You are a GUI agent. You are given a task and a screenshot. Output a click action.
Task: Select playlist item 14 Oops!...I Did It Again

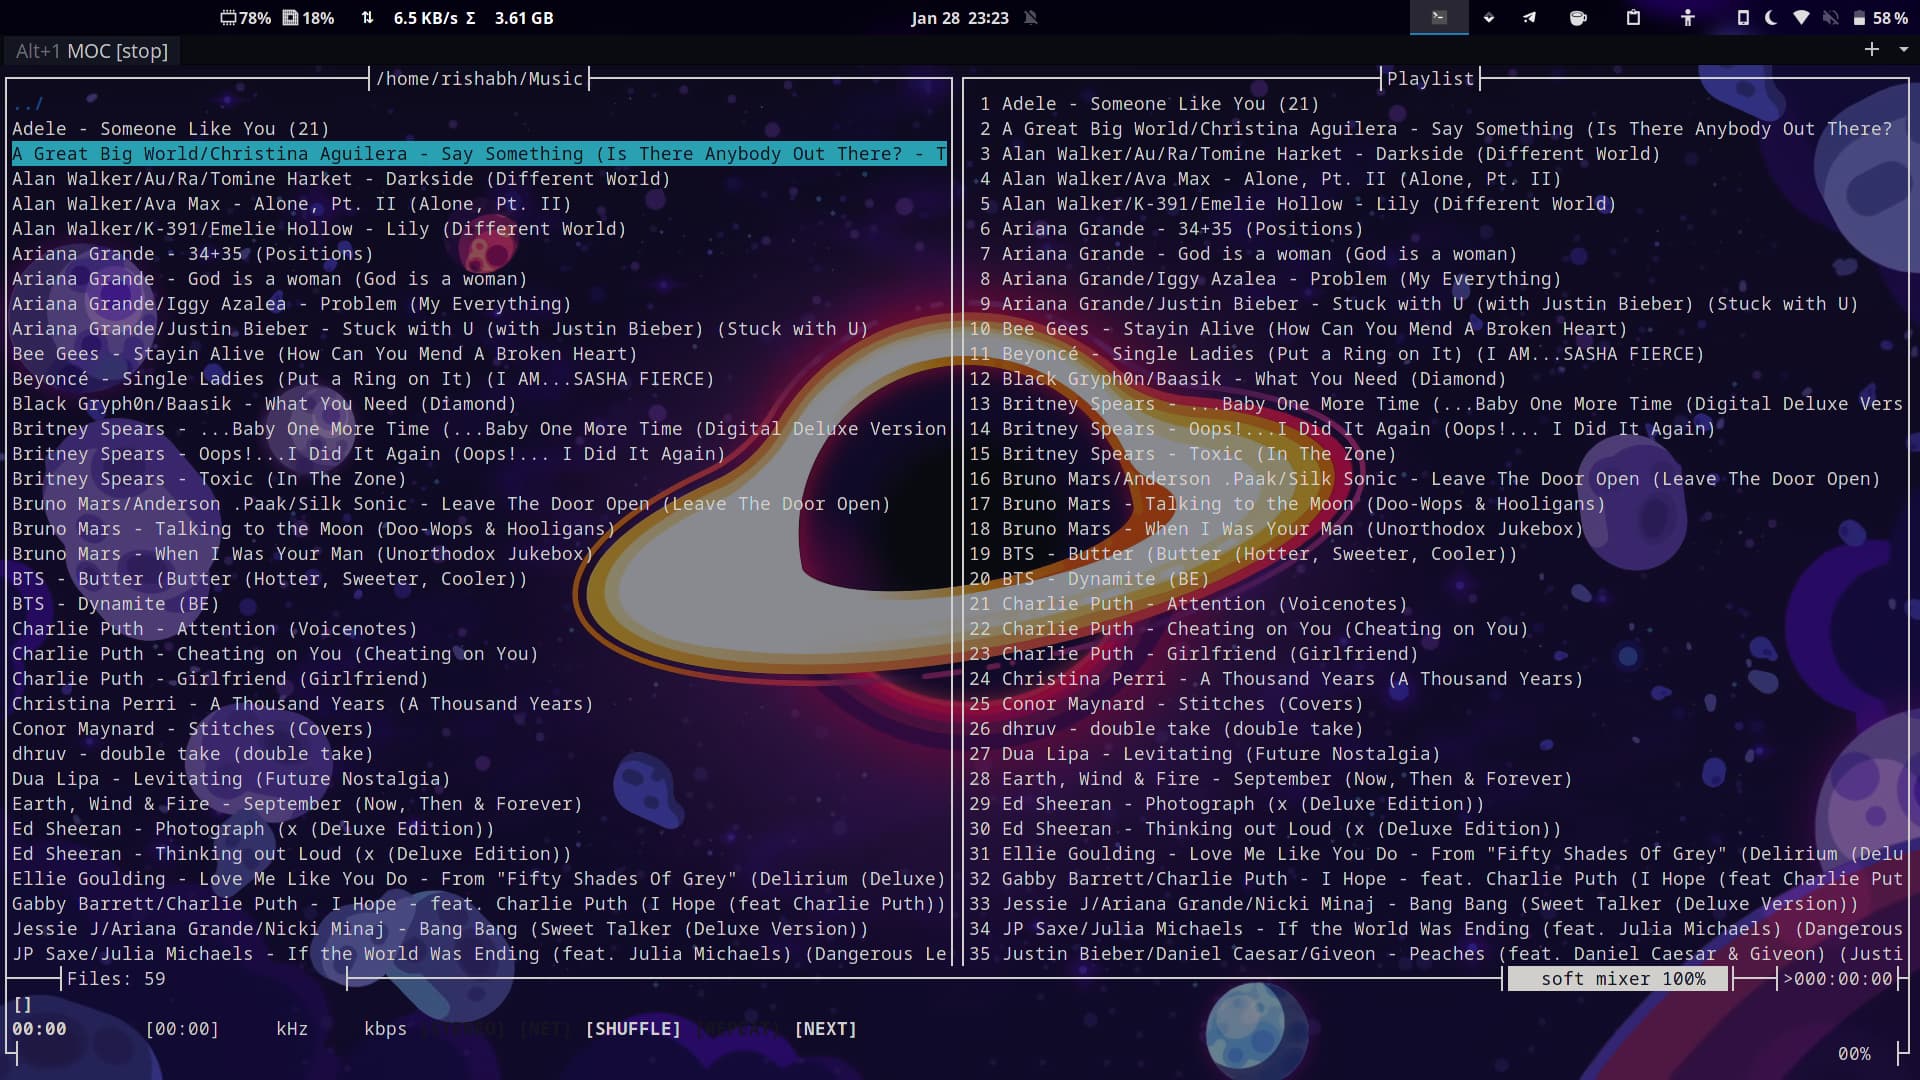pos(1342,429)
